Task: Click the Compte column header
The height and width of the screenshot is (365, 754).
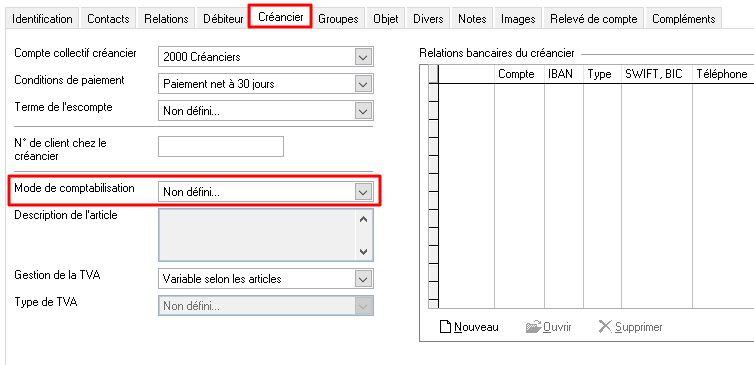Action: 519,74
